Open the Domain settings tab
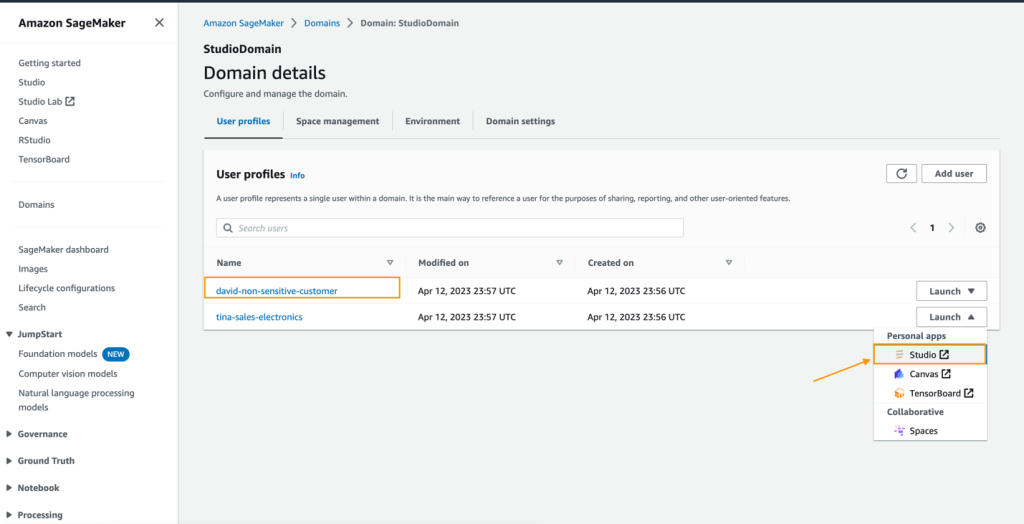 520,121
